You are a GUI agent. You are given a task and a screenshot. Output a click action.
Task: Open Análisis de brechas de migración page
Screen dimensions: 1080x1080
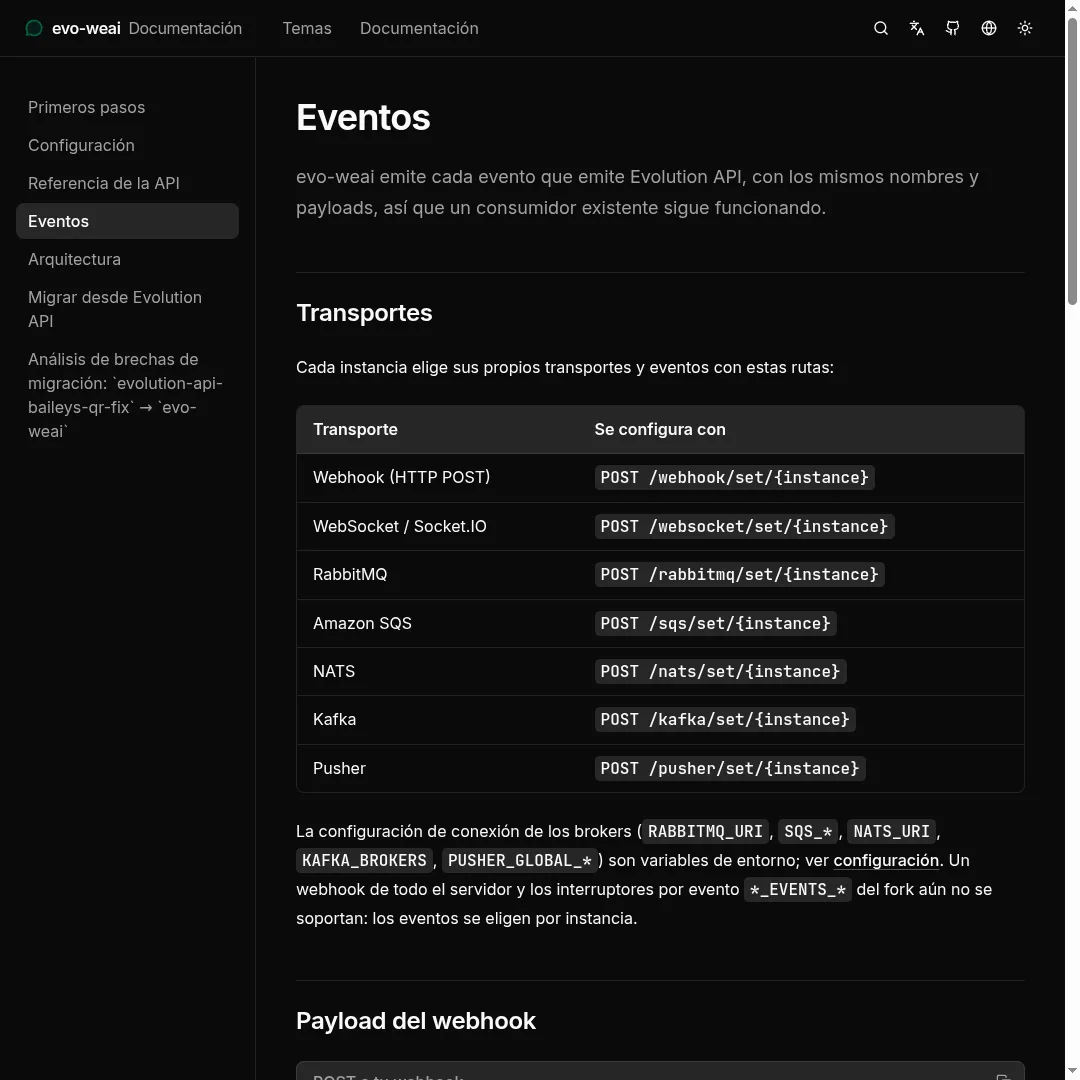point(127,395)
